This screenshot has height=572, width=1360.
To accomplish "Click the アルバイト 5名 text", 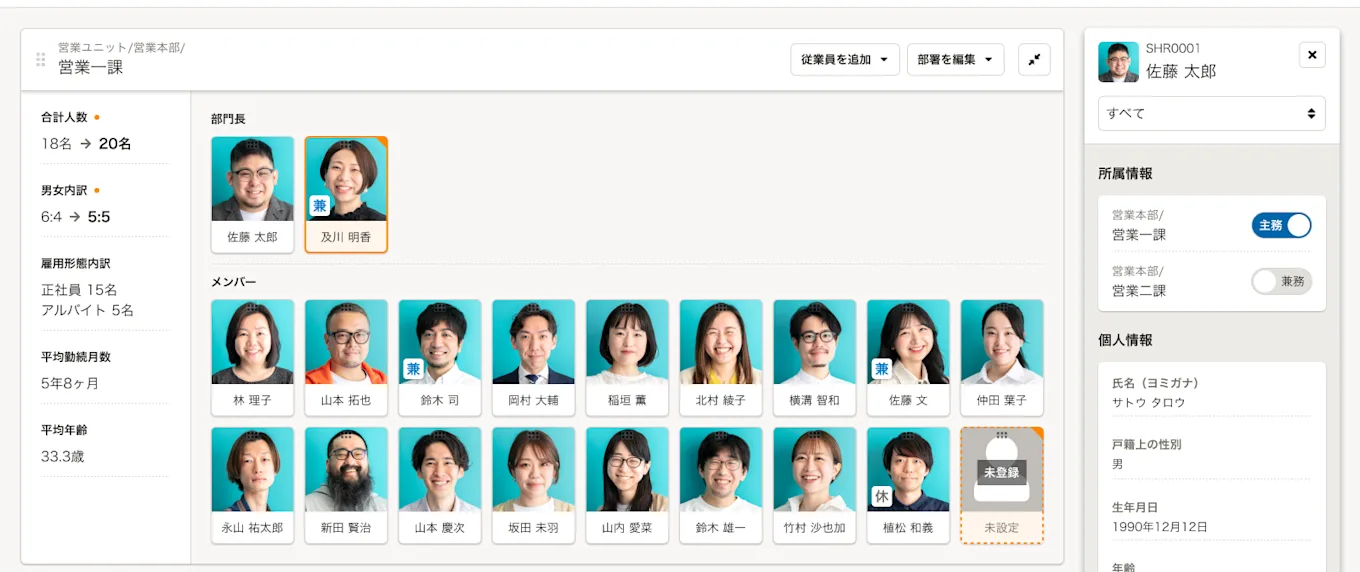I will [87, 310].
